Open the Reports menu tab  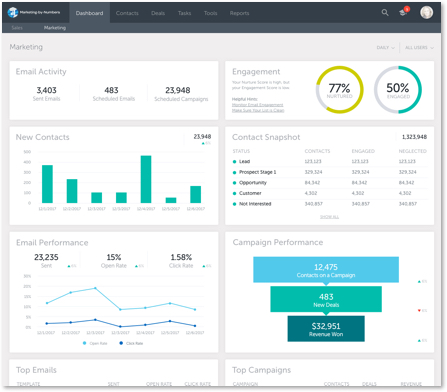coord(239,13)
